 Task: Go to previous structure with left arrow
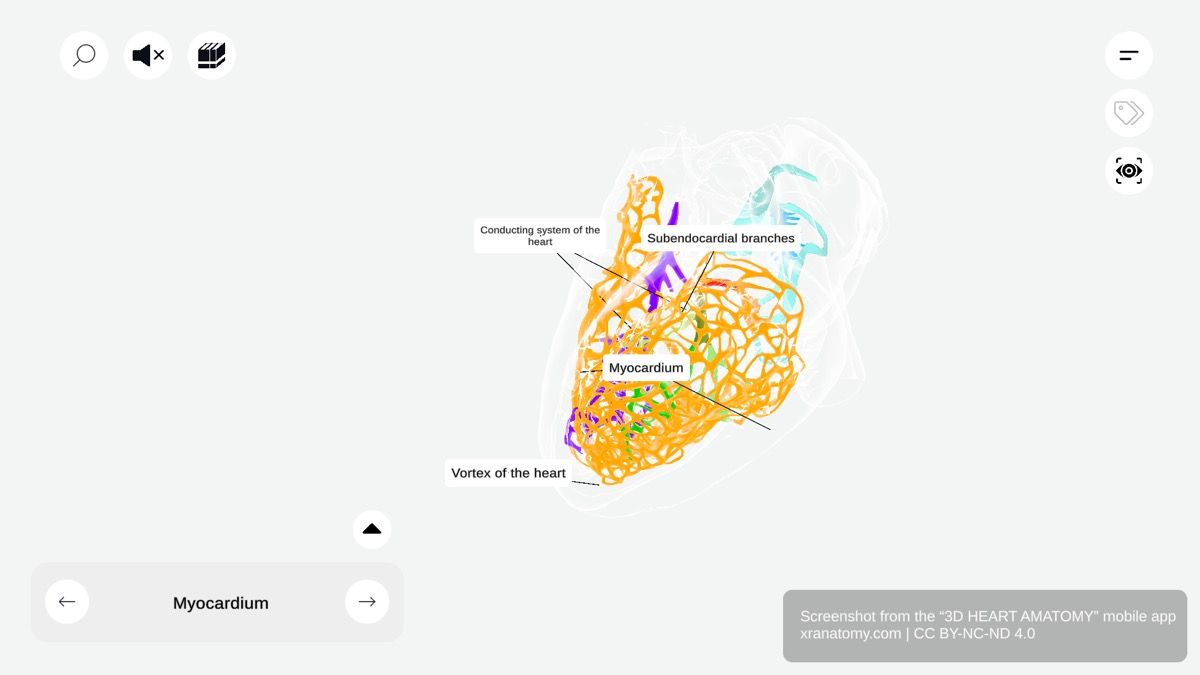pos(67,601)
